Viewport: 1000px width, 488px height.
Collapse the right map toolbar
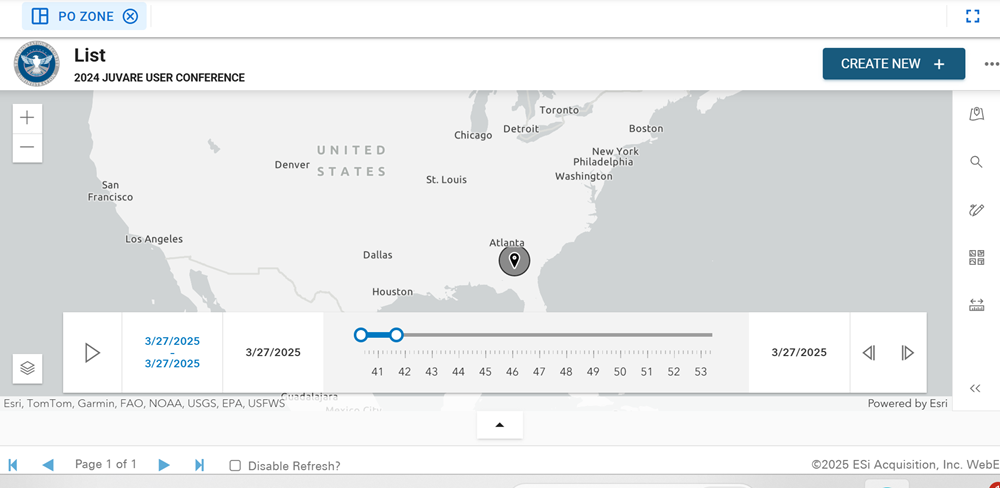pyautogui.click(x=976, y=389)
